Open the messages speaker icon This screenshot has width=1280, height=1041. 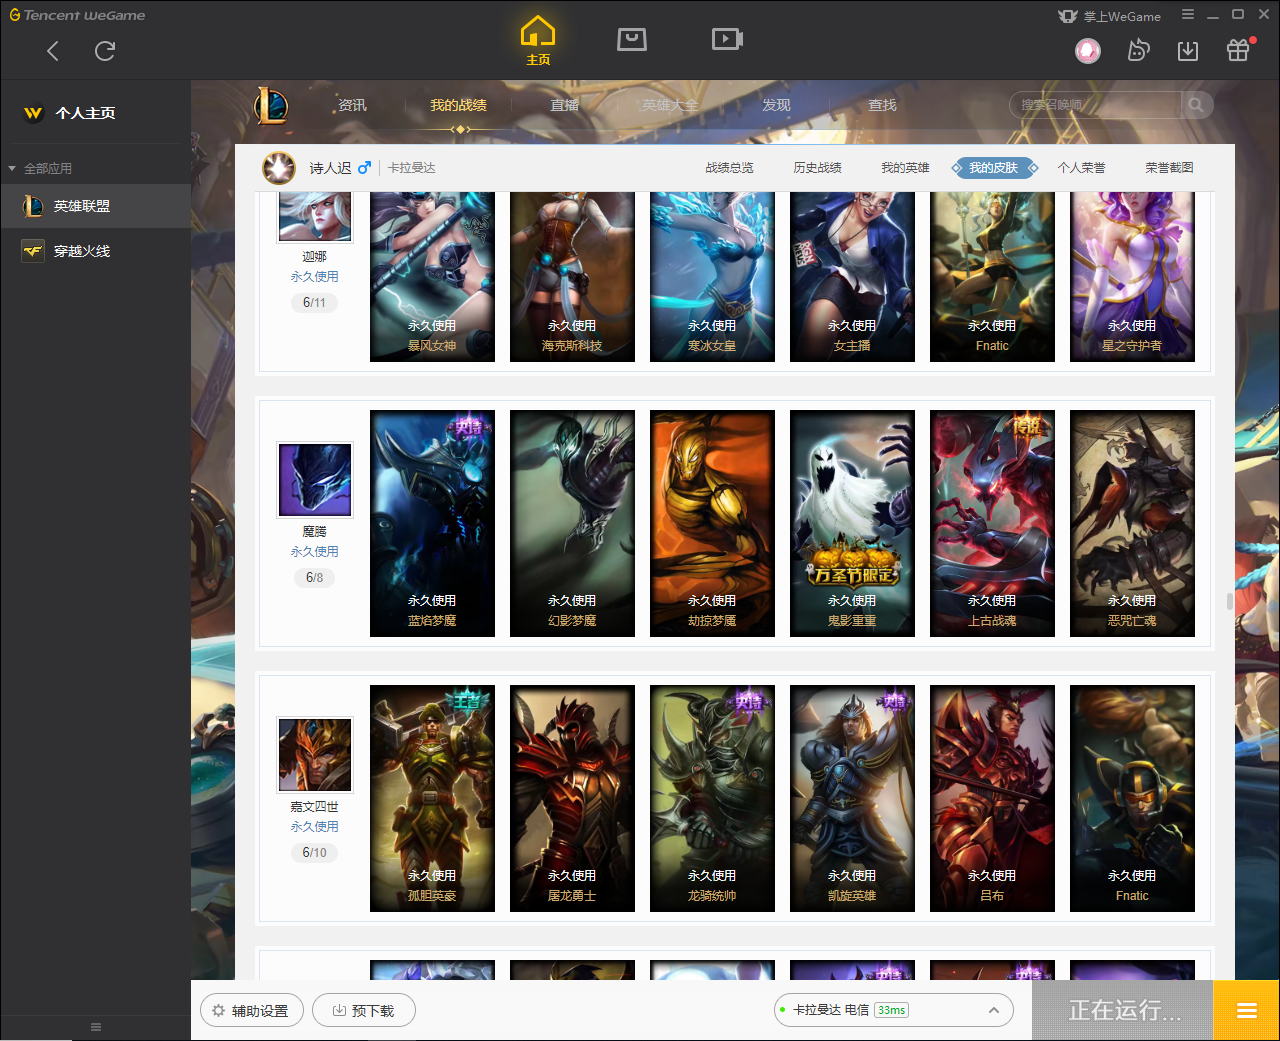coord(1138,50)
